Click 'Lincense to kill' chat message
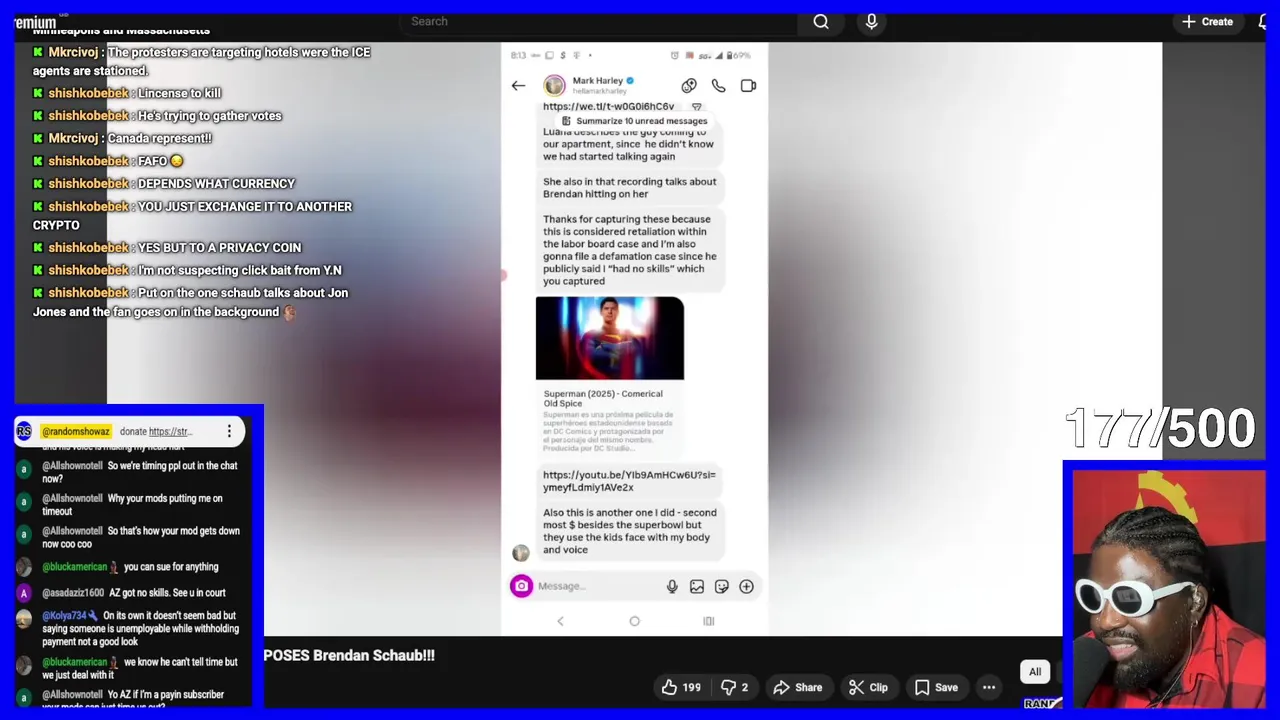1280x720 pixels. pyautogui.click(x=179, y=93)
